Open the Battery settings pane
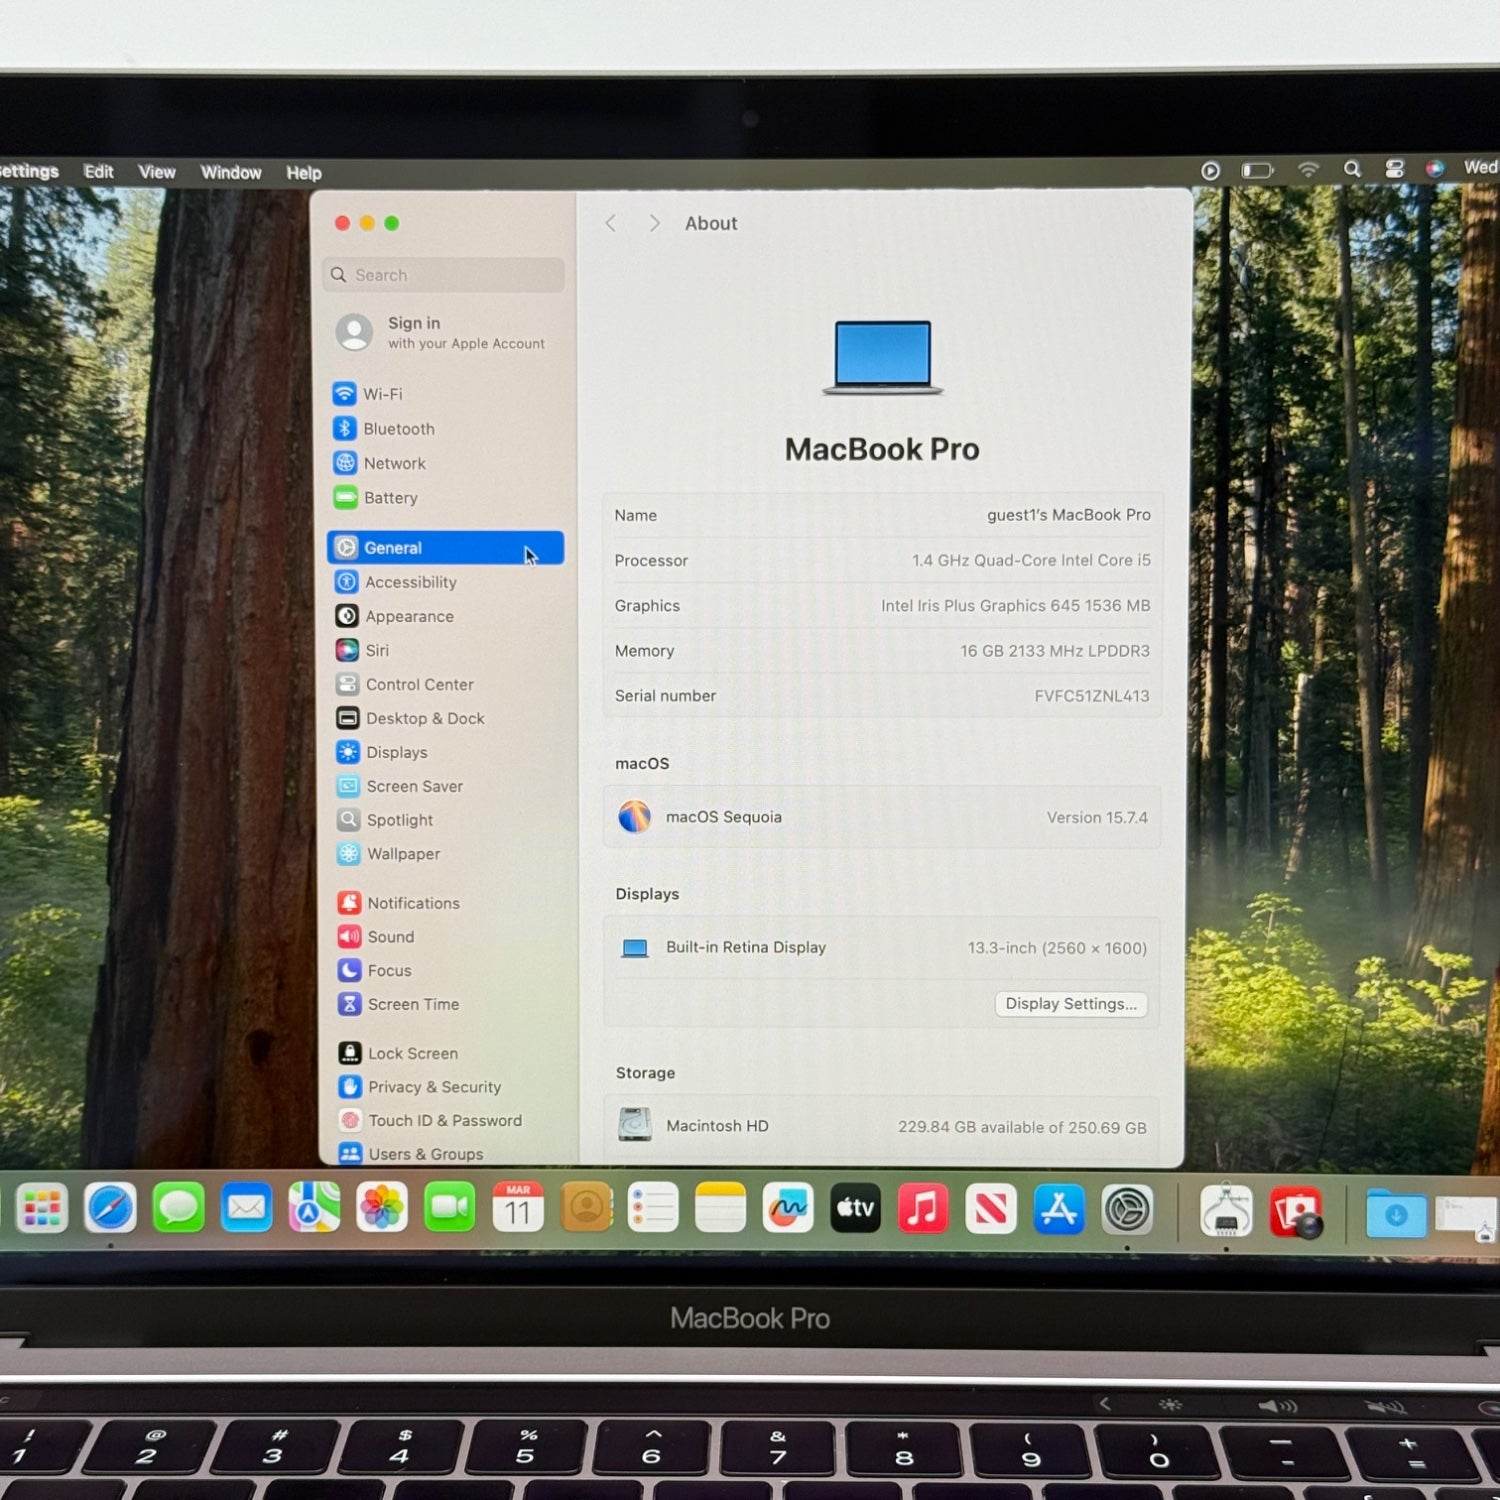This screenshot has width=1500, height=1500. tap(390, 498)
